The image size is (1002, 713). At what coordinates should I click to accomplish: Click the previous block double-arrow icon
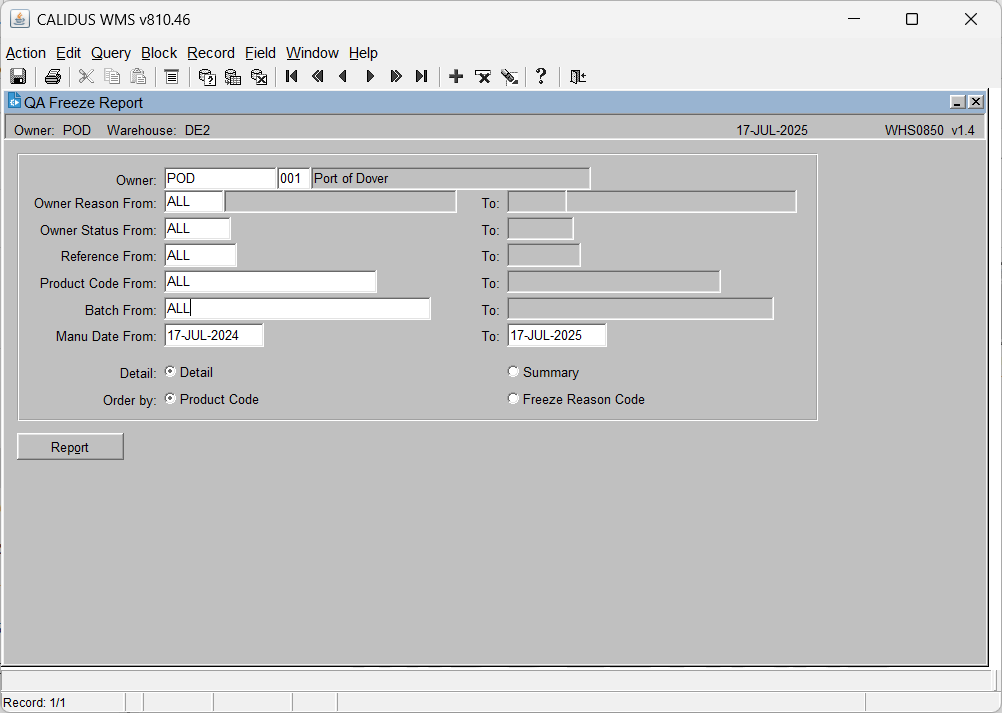click(x=318, y=77)
